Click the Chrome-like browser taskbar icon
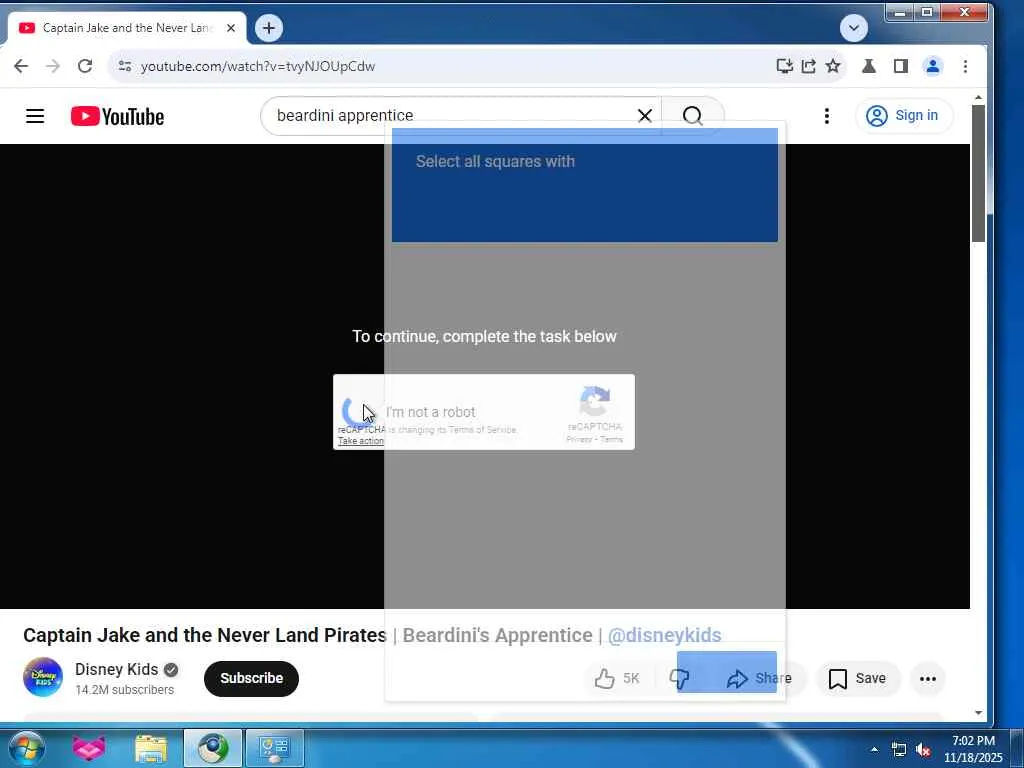Viewport: 1024px width, 768px height. 213,748
